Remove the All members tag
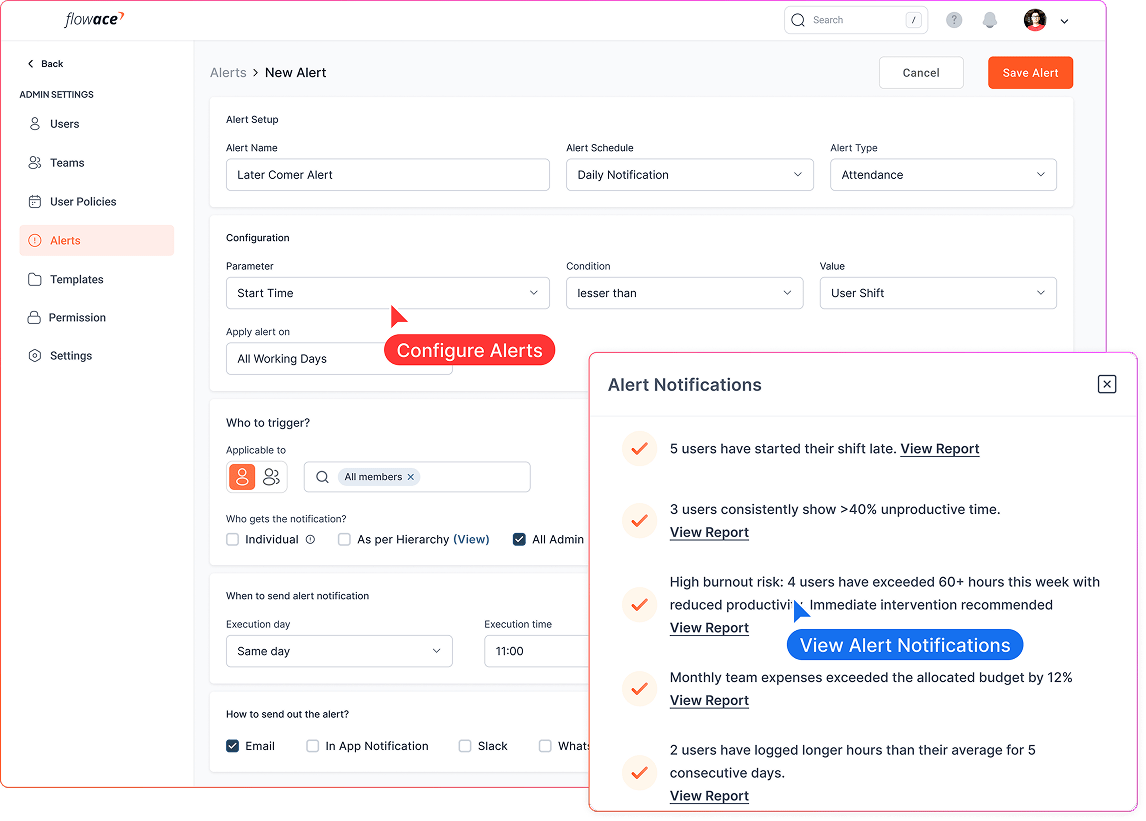1146x821 pixels. coord(411,478)
